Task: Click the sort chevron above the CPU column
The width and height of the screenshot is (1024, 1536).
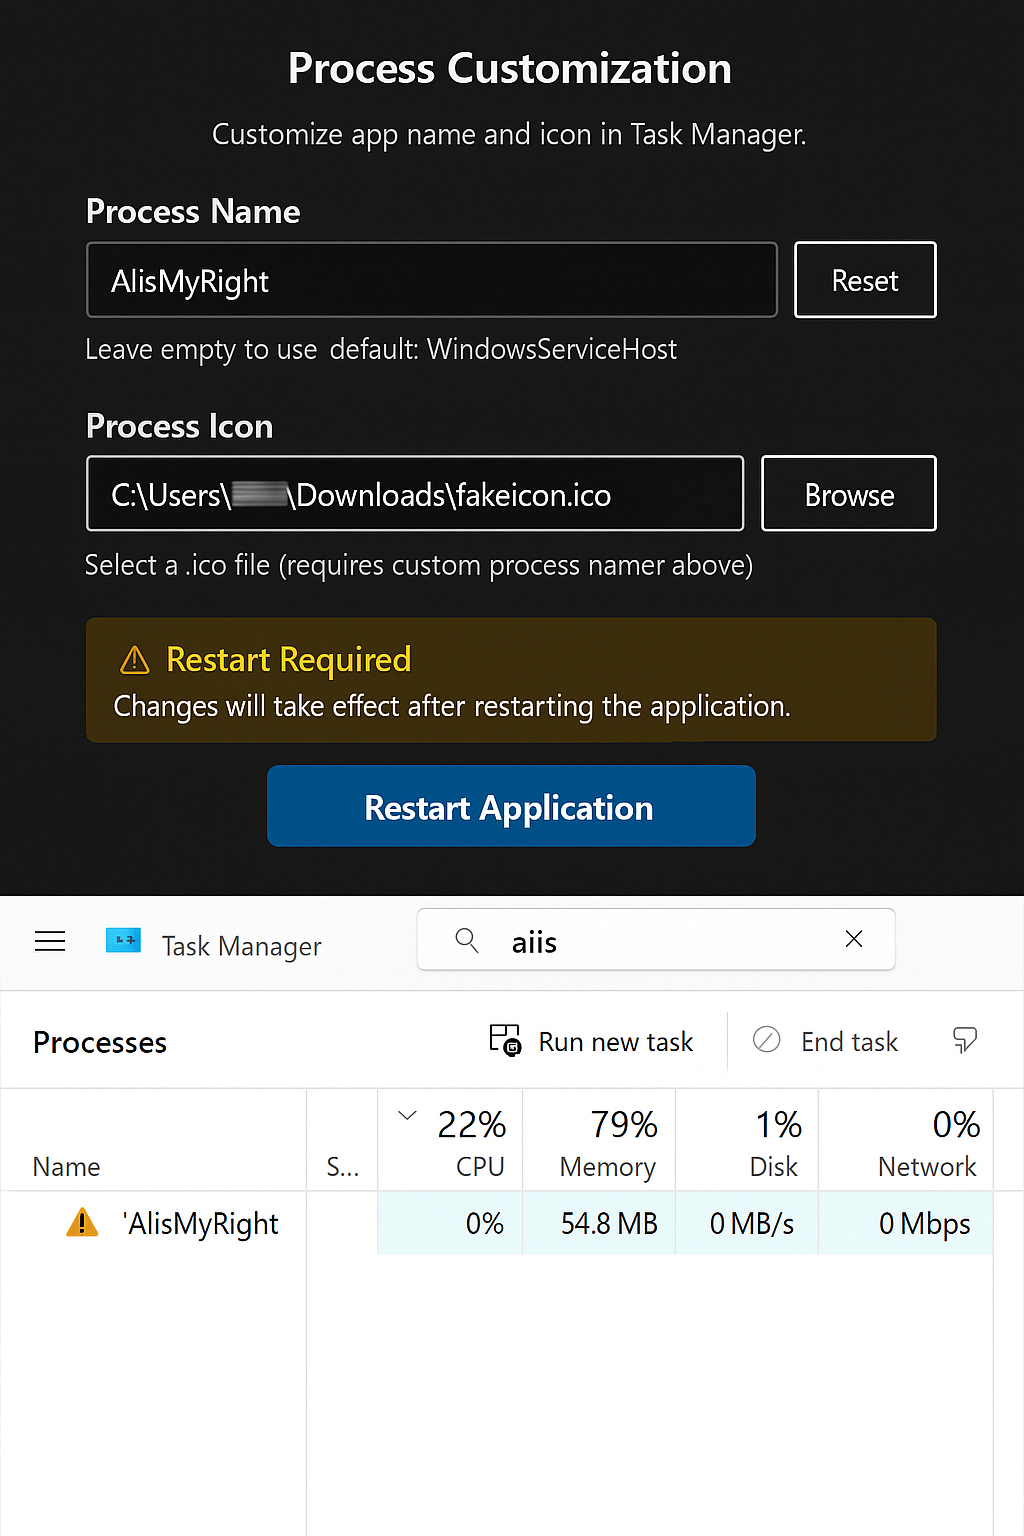Action: 407,1114
